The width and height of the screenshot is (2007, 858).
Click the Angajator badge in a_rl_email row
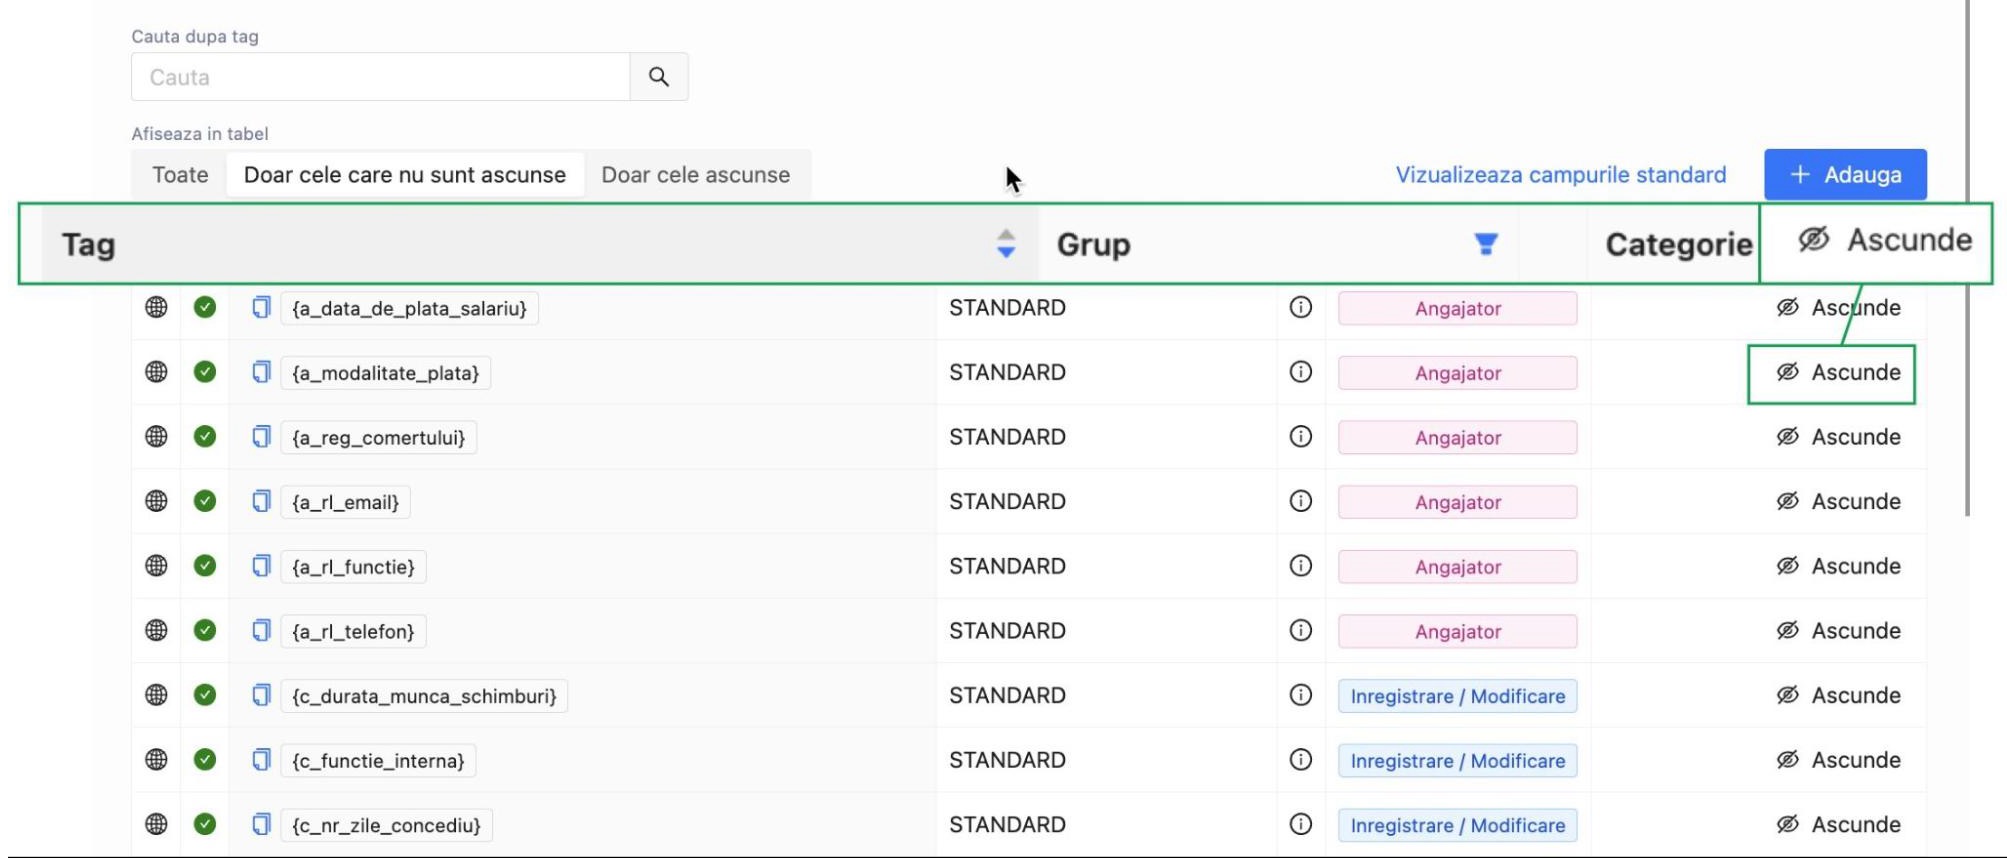point(1458,502)
